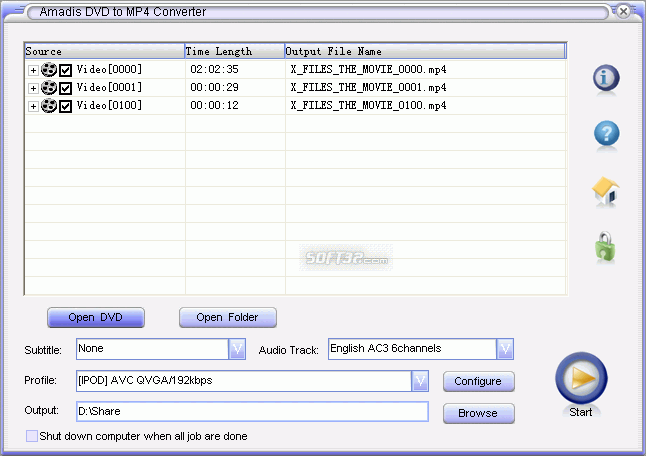Uncheck the Video[0000] checkbox
Image resolution: width=646 pixels, height=456 pixels.
[x=66, y=70]
